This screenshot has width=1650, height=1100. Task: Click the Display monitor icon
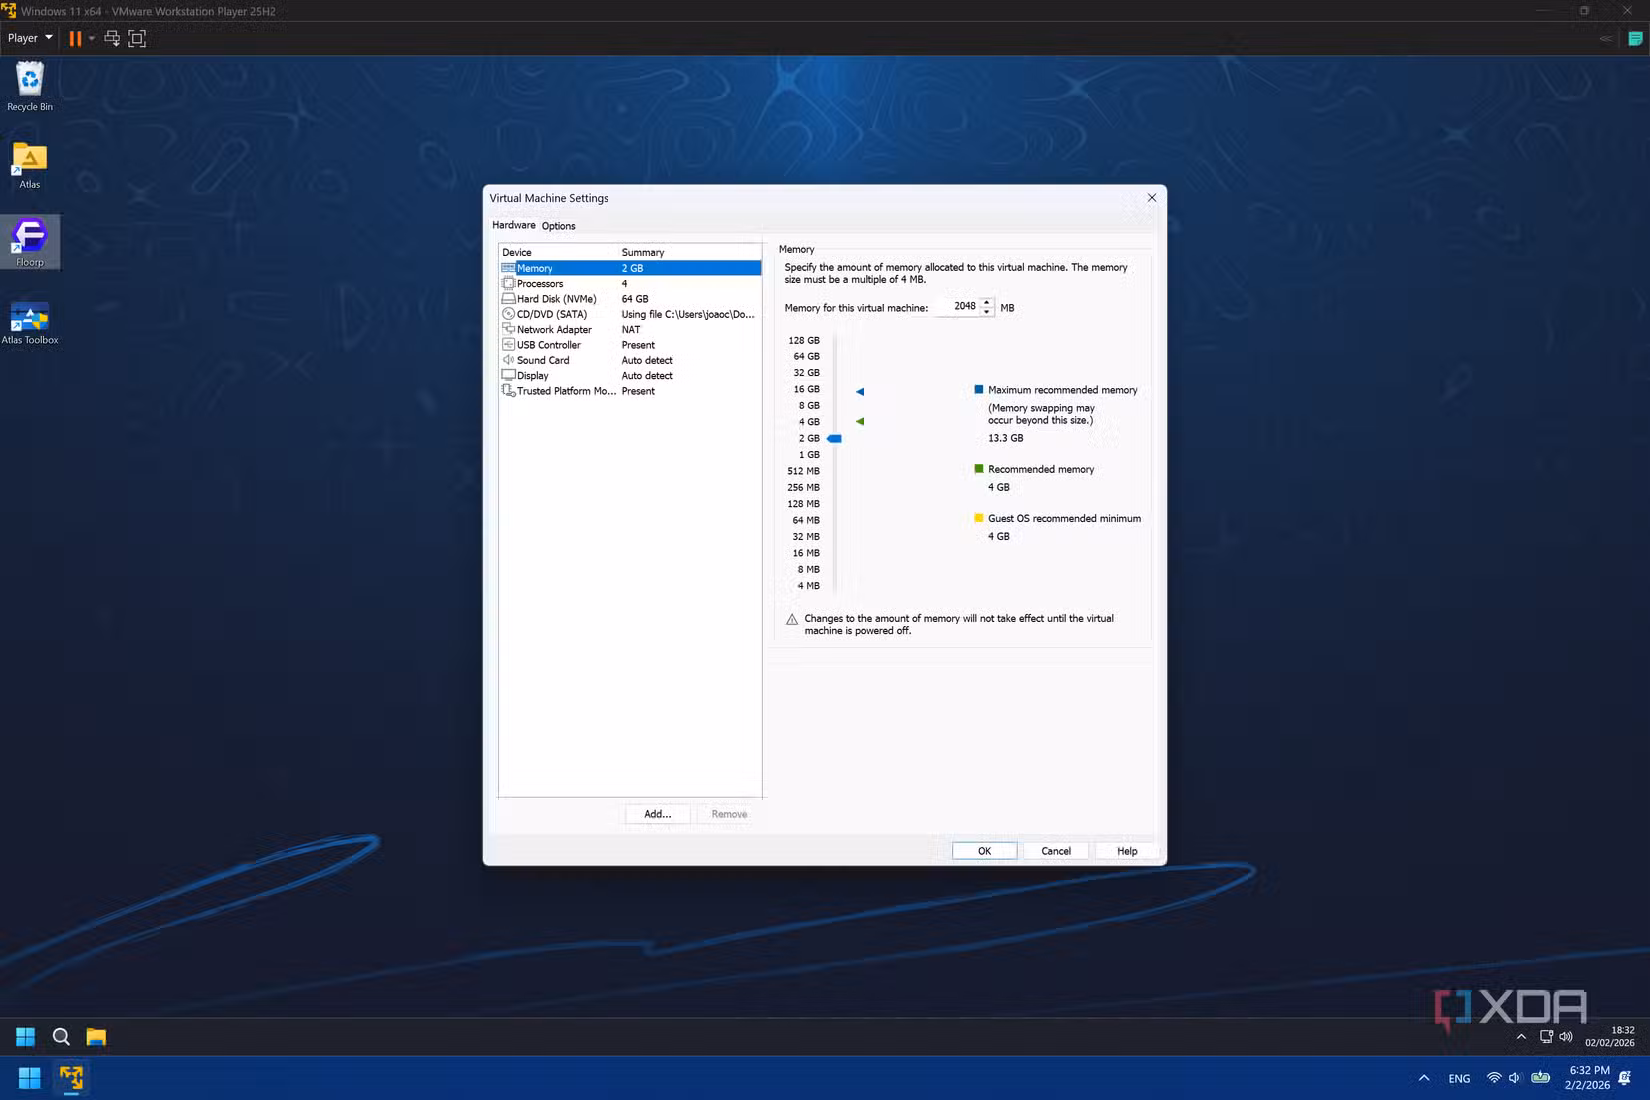tap(508, 376)
